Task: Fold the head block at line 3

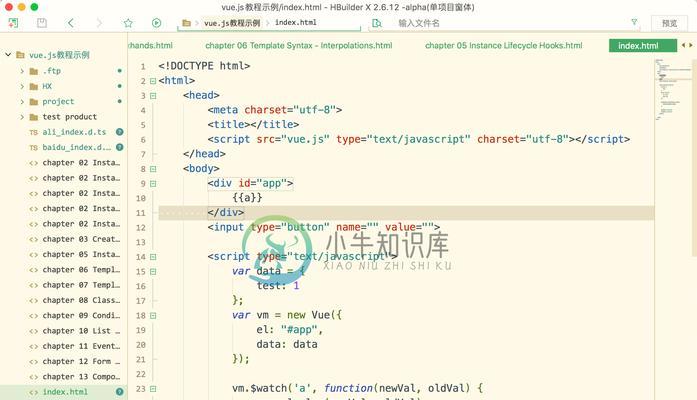Action: (x=153, y=96)
